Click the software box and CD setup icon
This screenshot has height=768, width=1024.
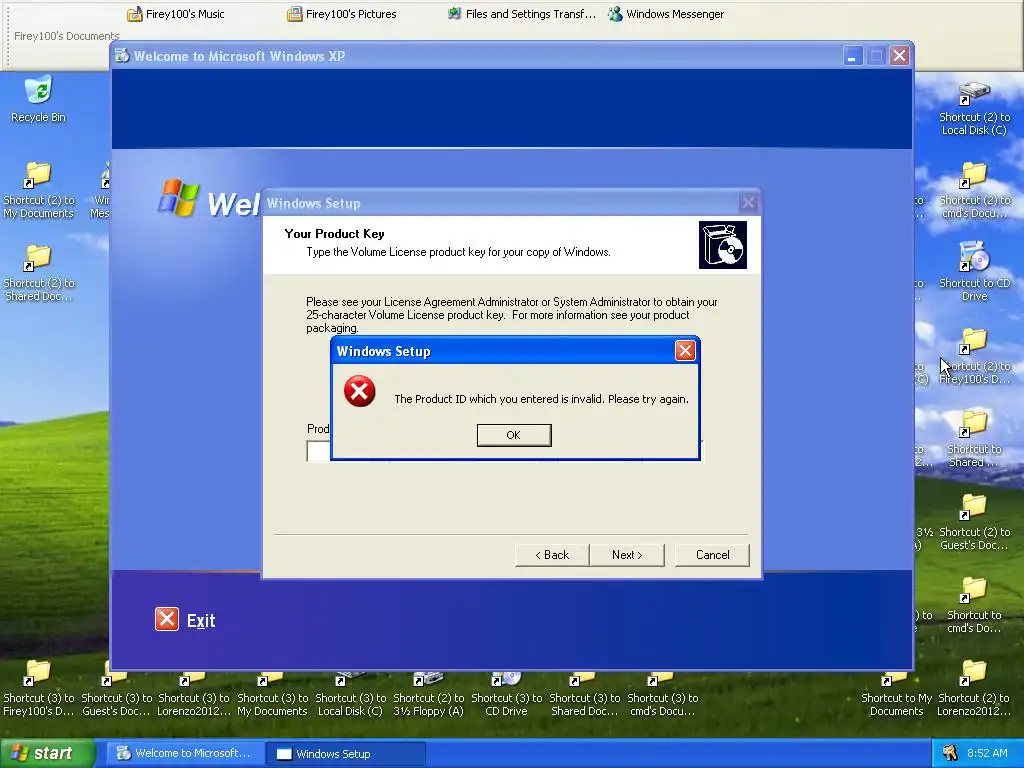tap(722, 245)
